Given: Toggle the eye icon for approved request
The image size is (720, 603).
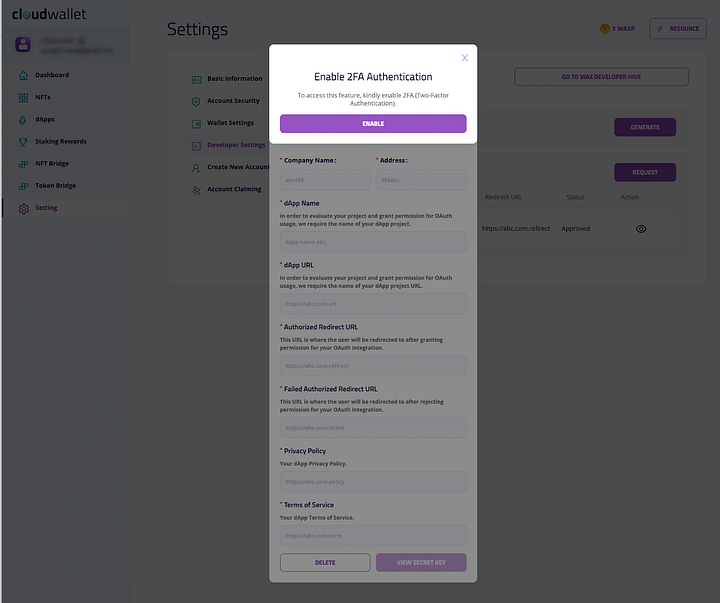Looking at the screenshot, I should (641, 229).
